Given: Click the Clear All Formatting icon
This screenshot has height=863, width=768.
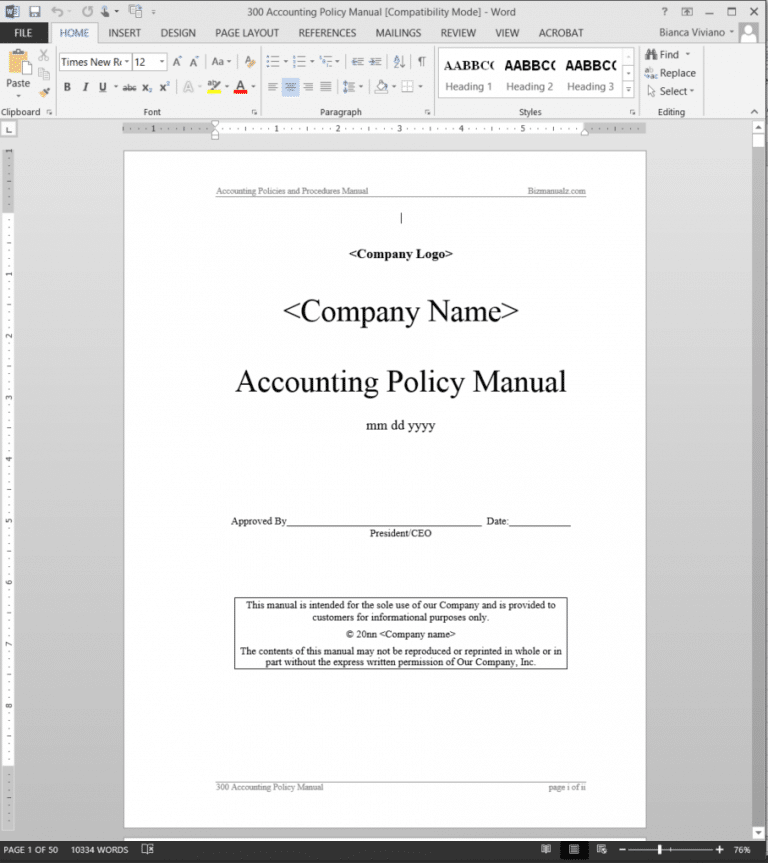Looking at the screenshot, I should coord(250,62).
